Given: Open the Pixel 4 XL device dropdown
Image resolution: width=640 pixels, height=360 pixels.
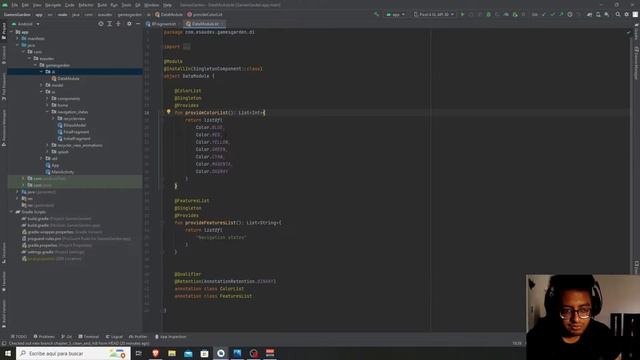Looking at the screenshot, I should [434, 14].
